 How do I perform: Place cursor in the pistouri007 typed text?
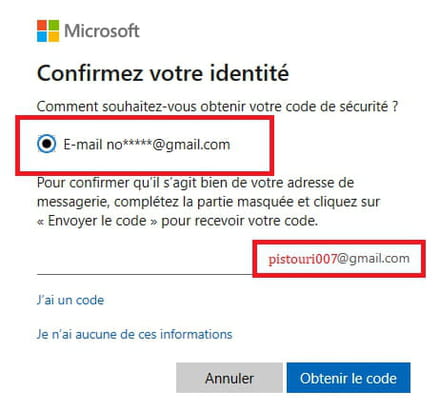tap(302, 259)
